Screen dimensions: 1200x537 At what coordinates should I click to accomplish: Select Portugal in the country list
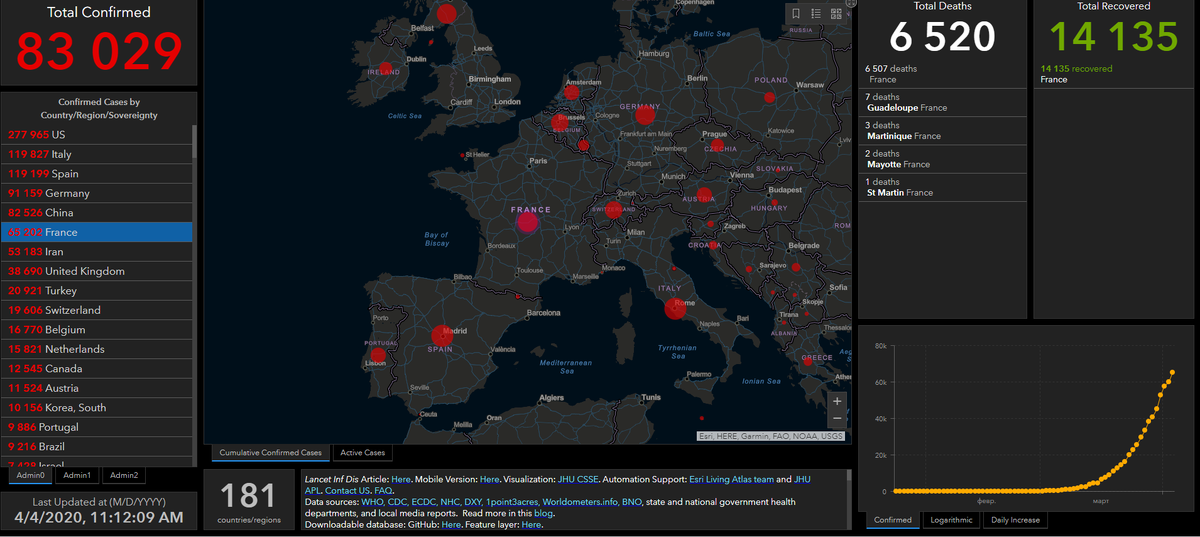pyautogui.click(x=96, y=427)
